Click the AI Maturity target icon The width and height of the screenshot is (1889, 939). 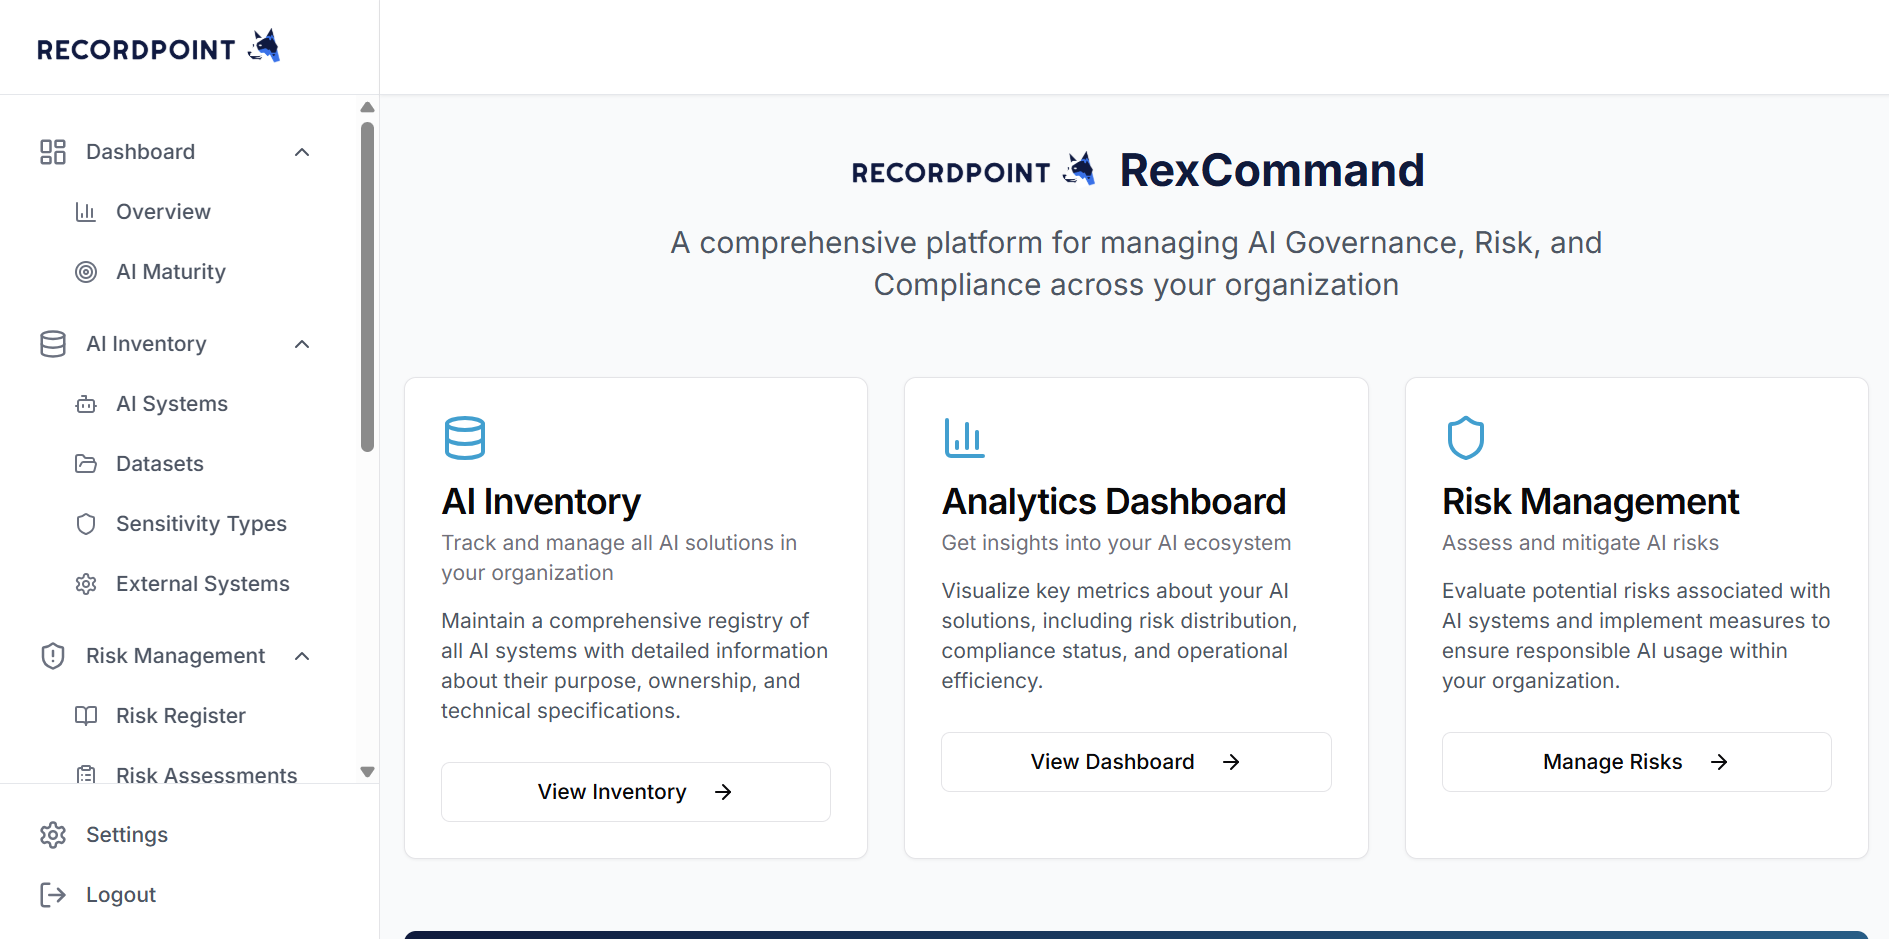point(86,272)
